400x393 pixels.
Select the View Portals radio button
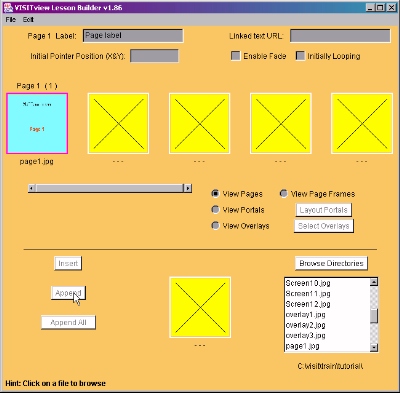coord(215,209)
